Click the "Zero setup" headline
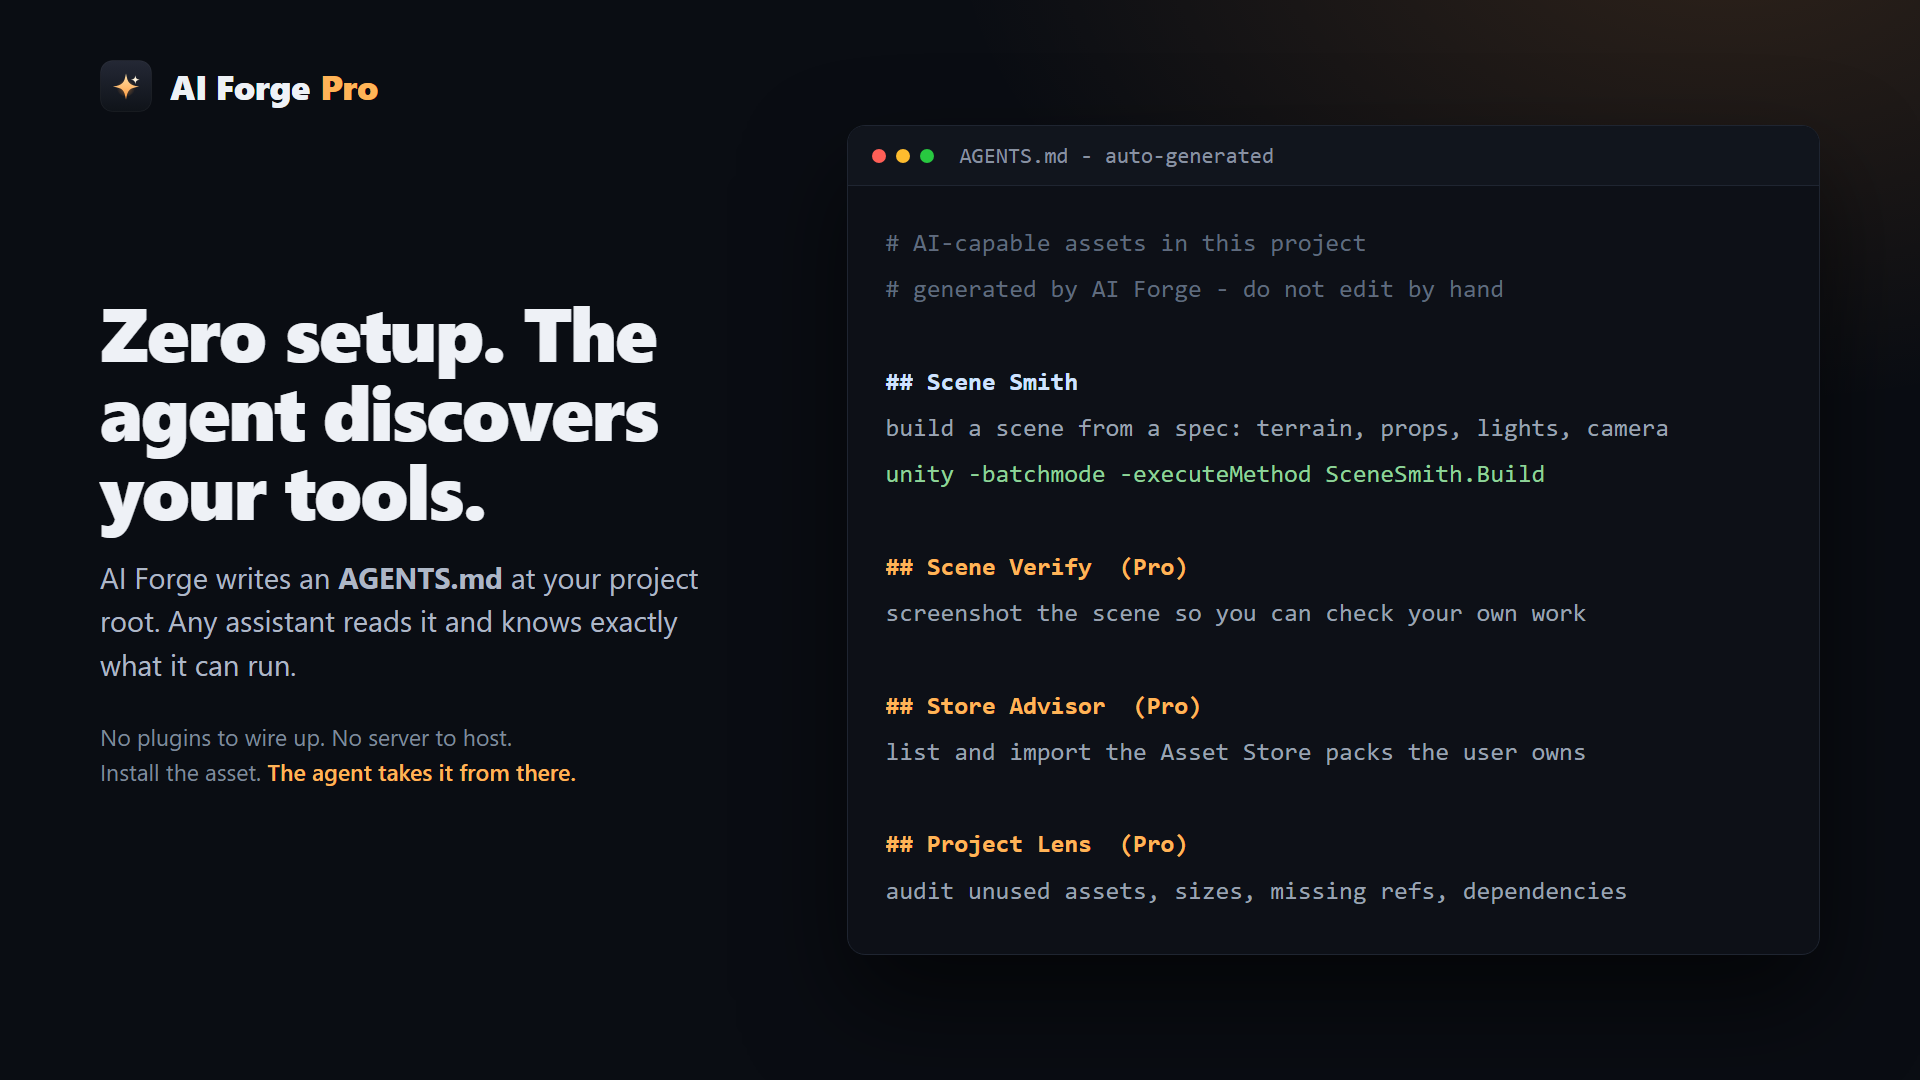 pos(379,415)
